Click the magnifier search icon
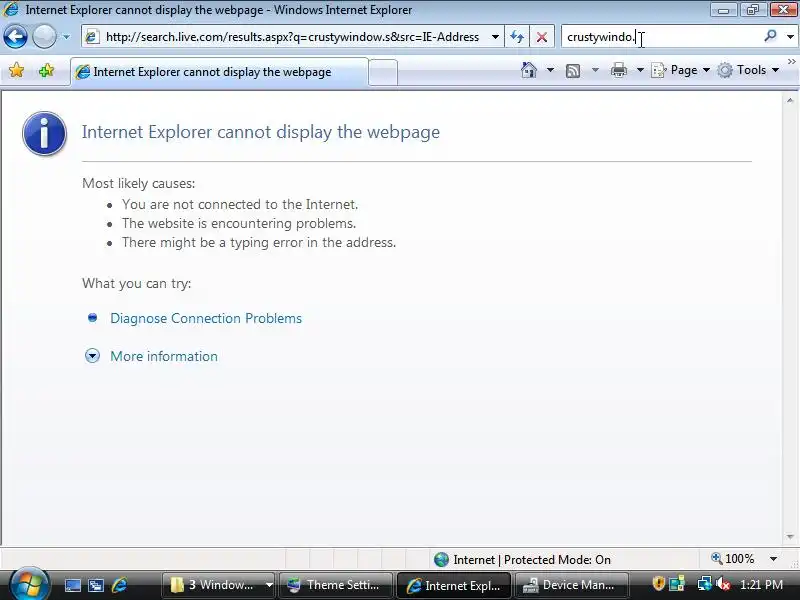The width and height of the screenshot is (800, 600). click(770, 36)
